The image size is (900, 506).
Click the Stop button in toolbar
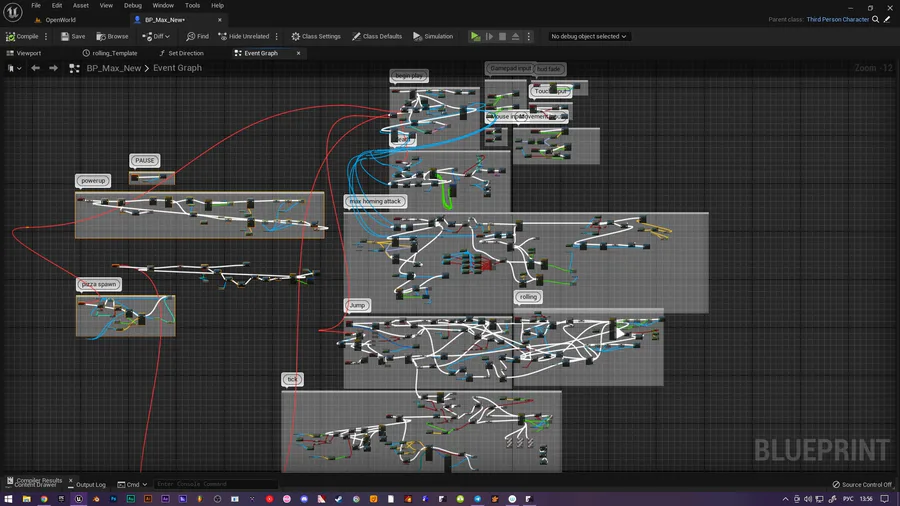click(x=502, y=36)
